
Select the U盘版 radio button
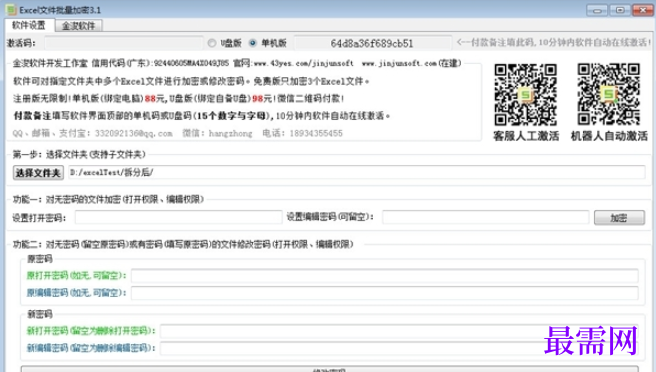[x=212, y=43]
